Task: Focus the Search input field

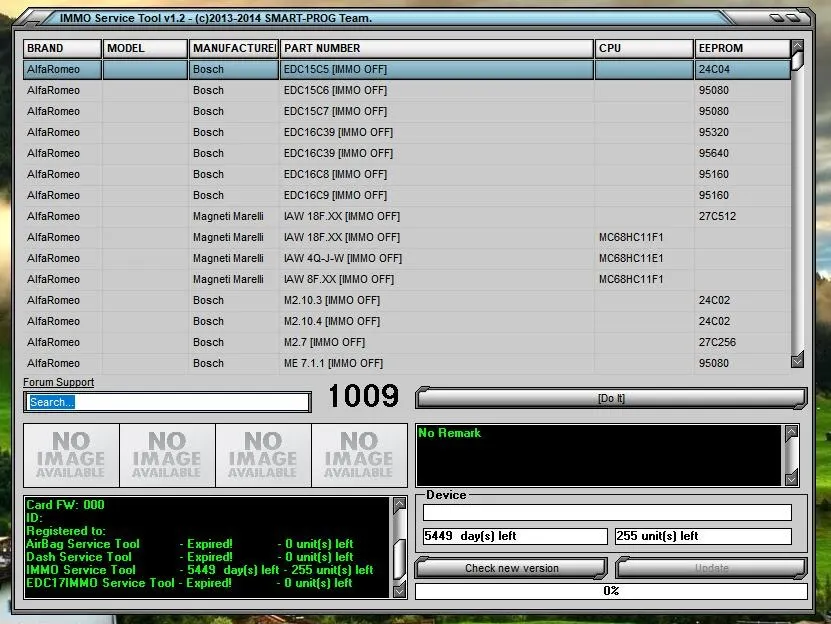Action: pos(167,402)
